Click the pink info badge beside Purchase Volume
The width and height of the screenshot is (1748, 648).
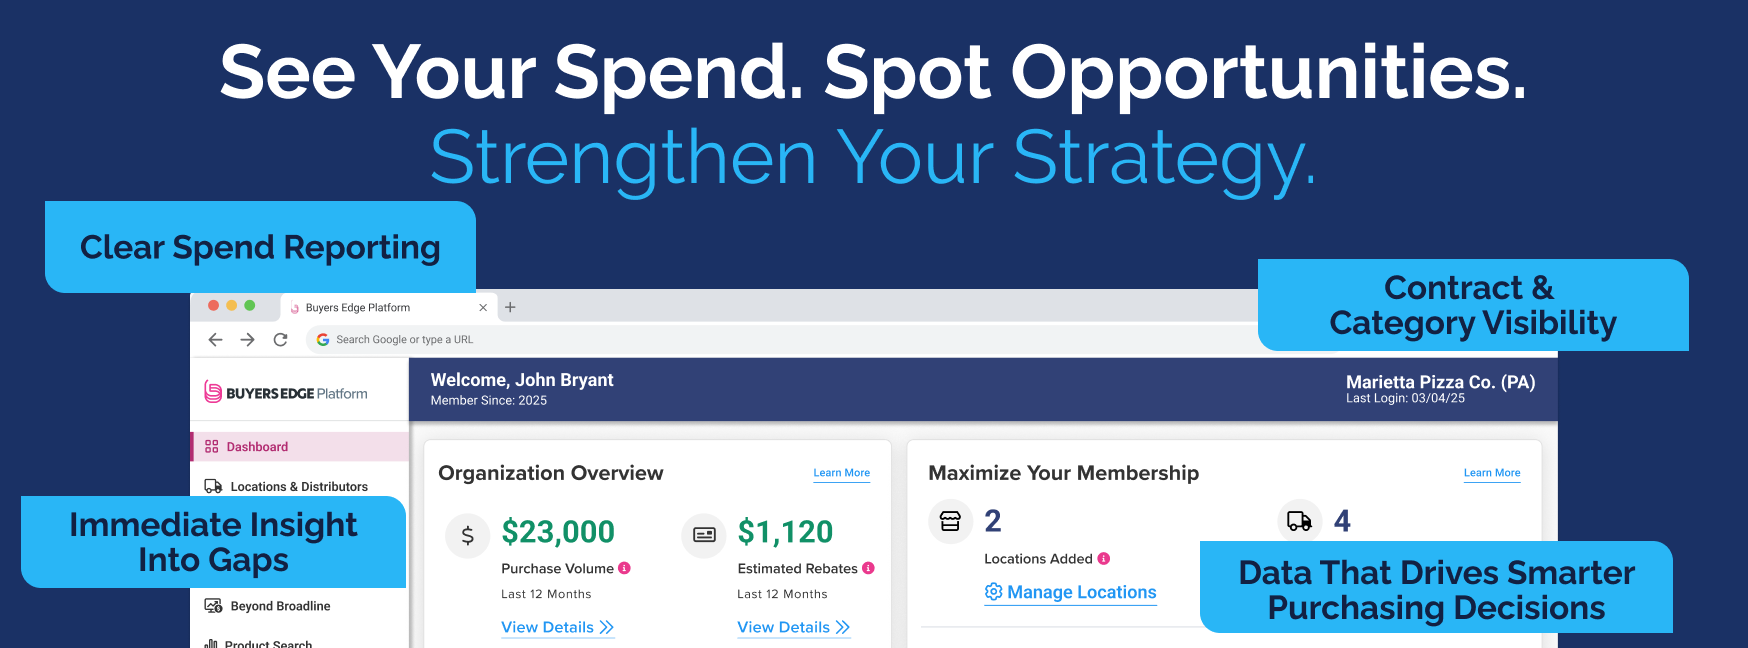pyautogui.click(x=625, y=568)
